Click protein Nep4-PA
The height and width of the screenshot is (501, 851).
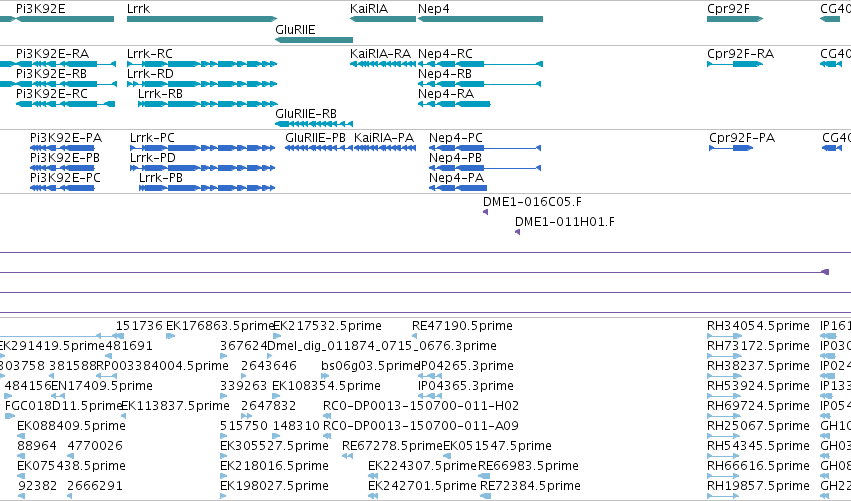coord(458,188)
